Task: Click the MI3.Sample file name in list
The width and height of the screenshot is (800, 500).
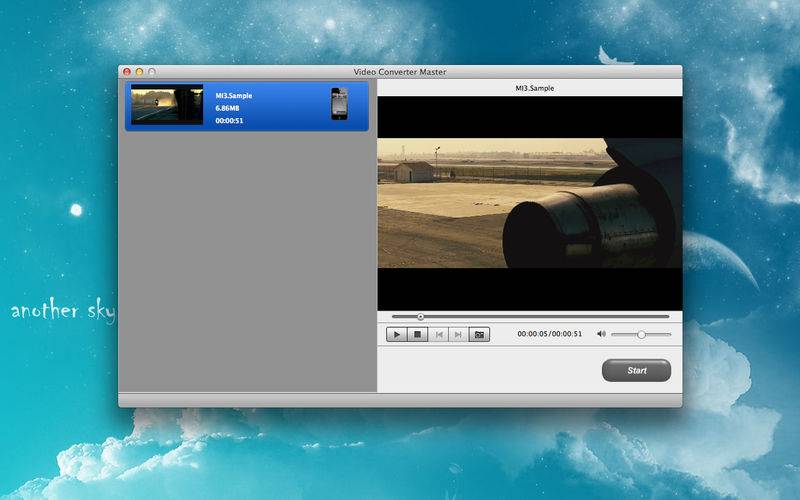Action: pos(234,95)
